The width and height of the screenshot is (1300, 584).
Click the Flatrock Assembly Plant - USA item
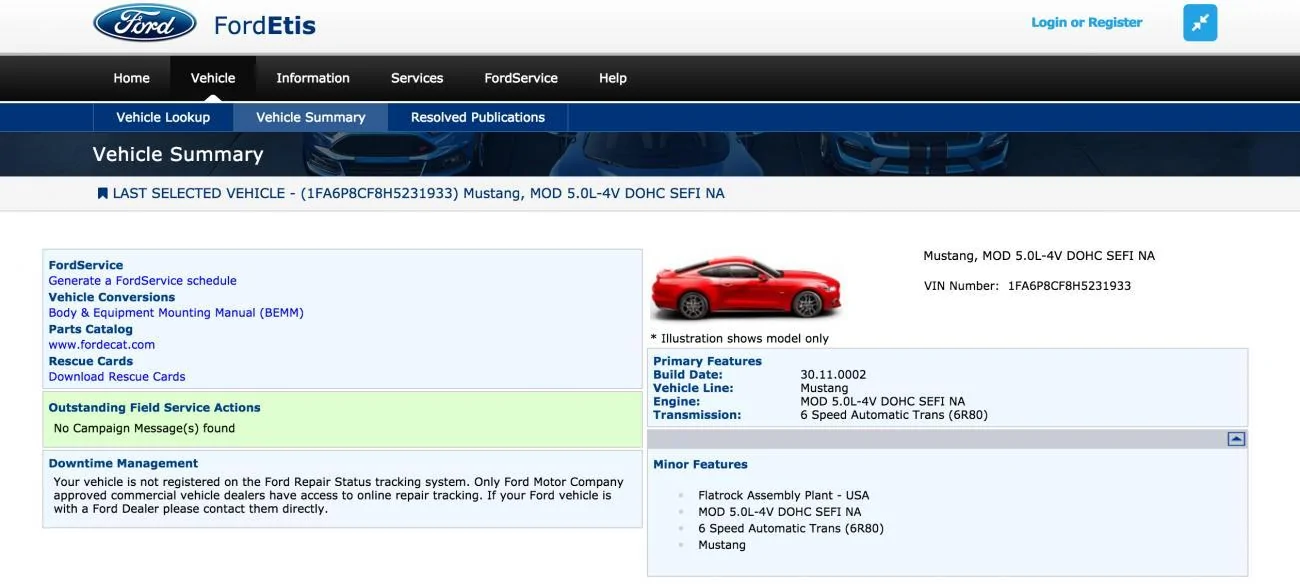pos(784,495)
